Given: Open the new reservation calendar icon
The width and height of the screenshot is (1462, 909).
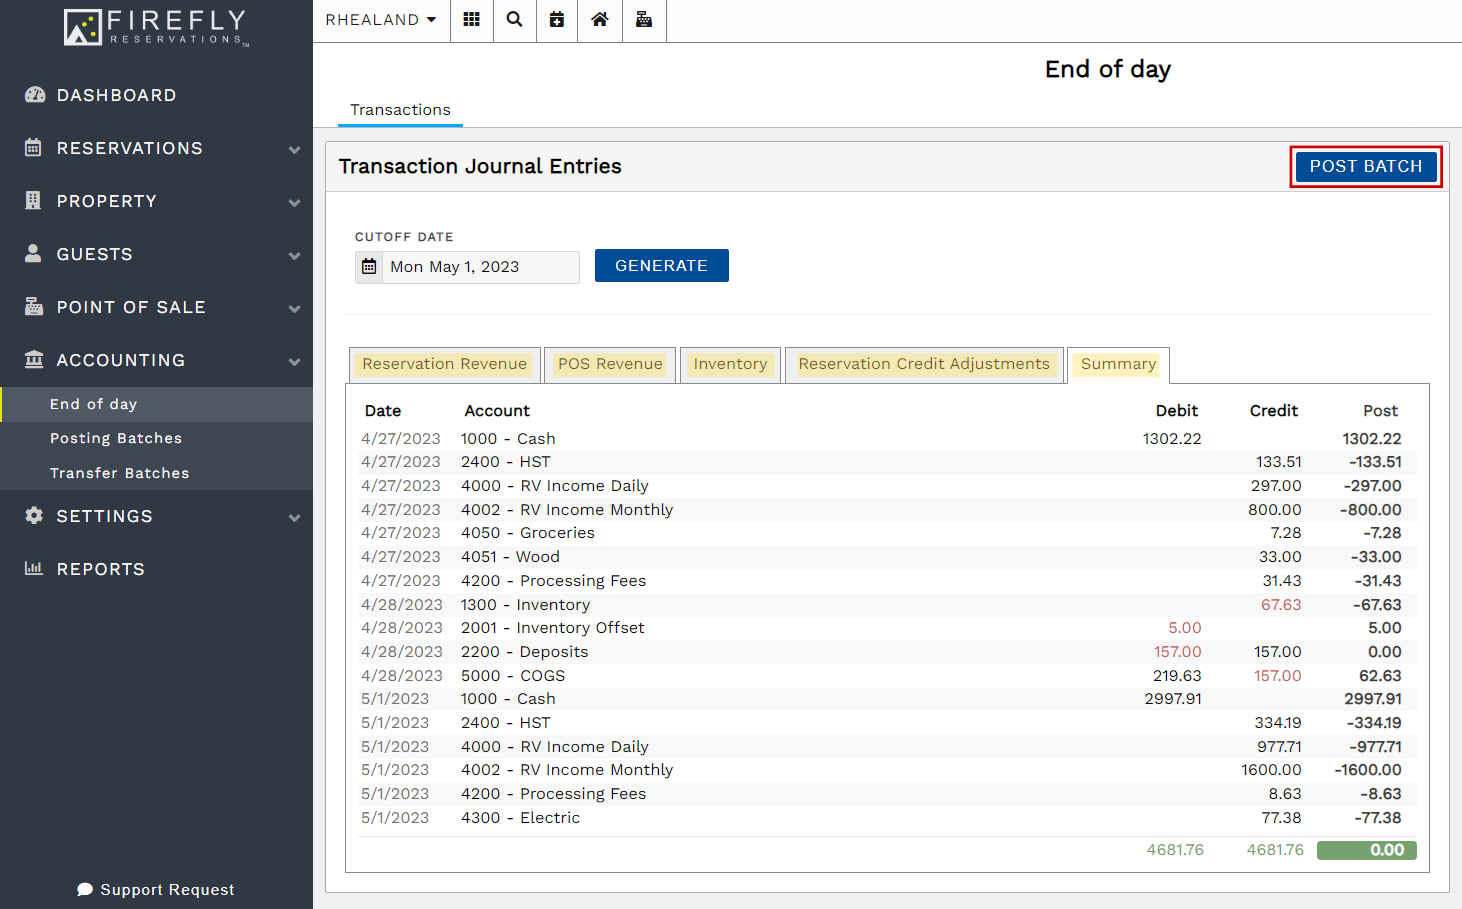Looking at the screenshot, I should tap(557, 20).
